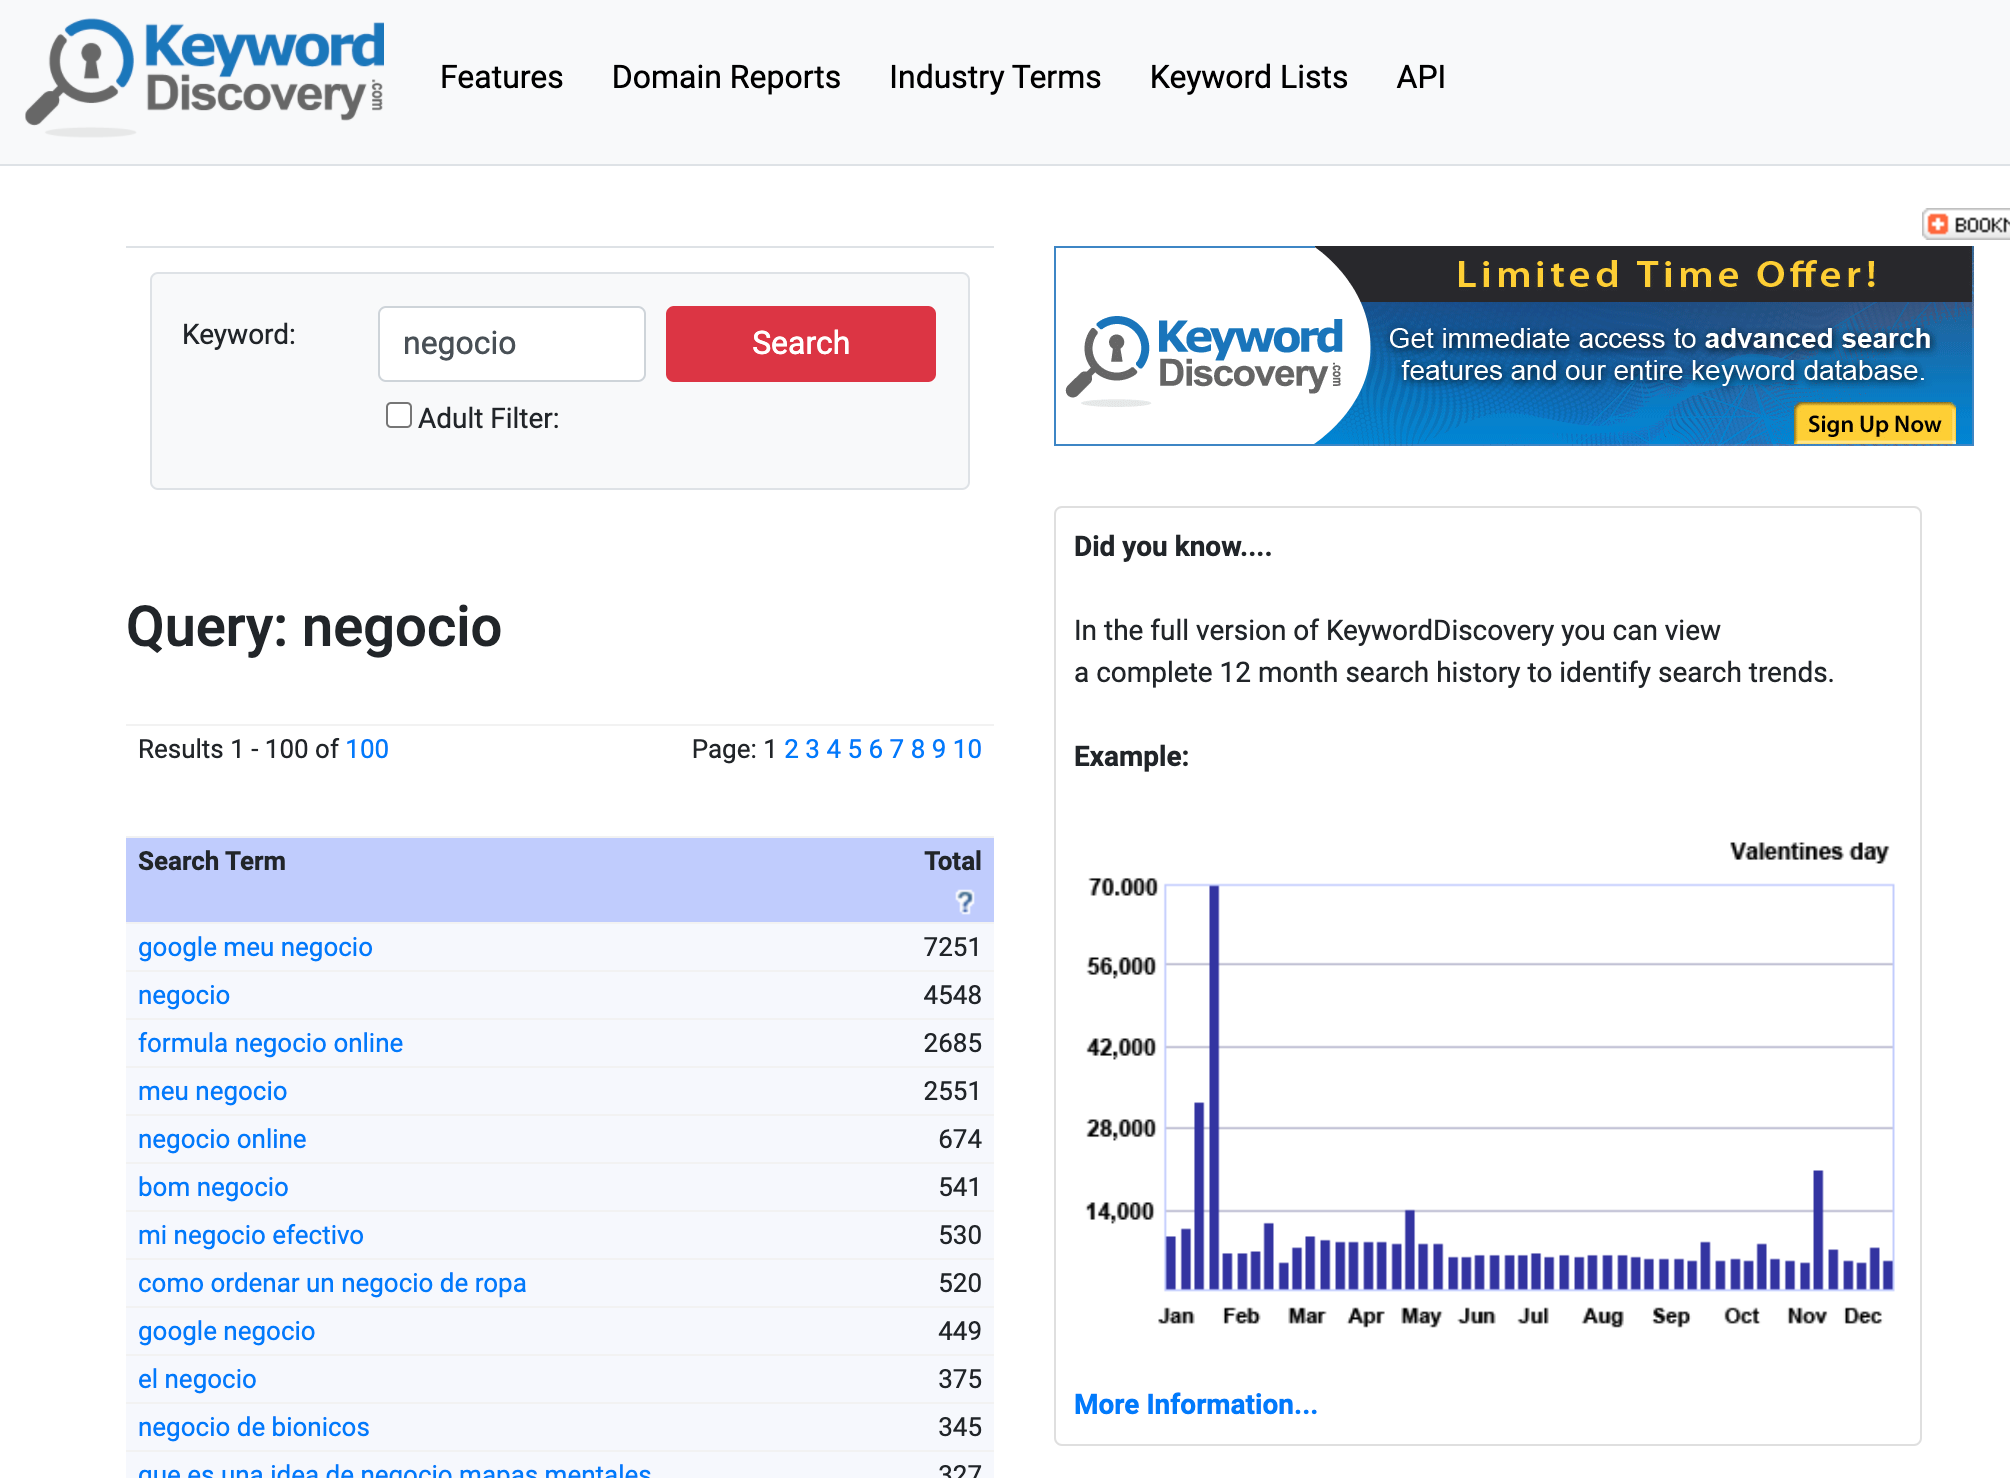Open the More Information link

pos(1196,1404)
